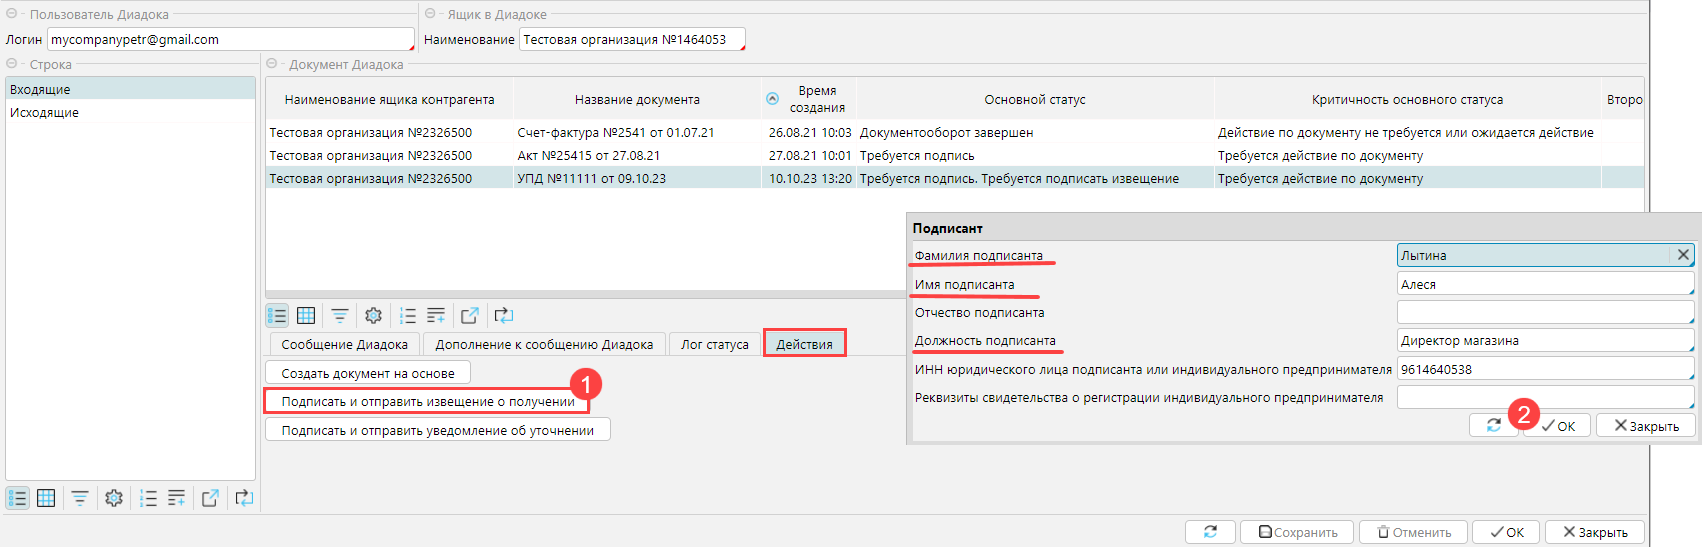The width and height of the screenshot is (1702, 547).
Task: Click refresh button in bottom form bar
Action: [x=1210, y=532]
